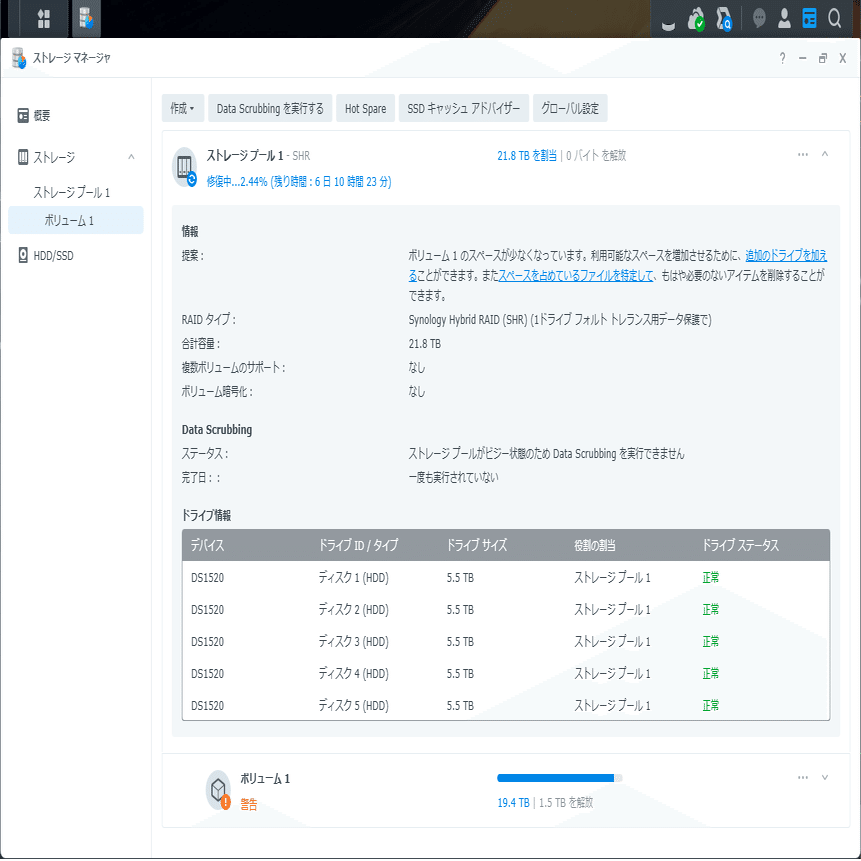861x861 pixels.
Task: Click the Storage Manager icon in the taskbar
Action: (85, 18)
